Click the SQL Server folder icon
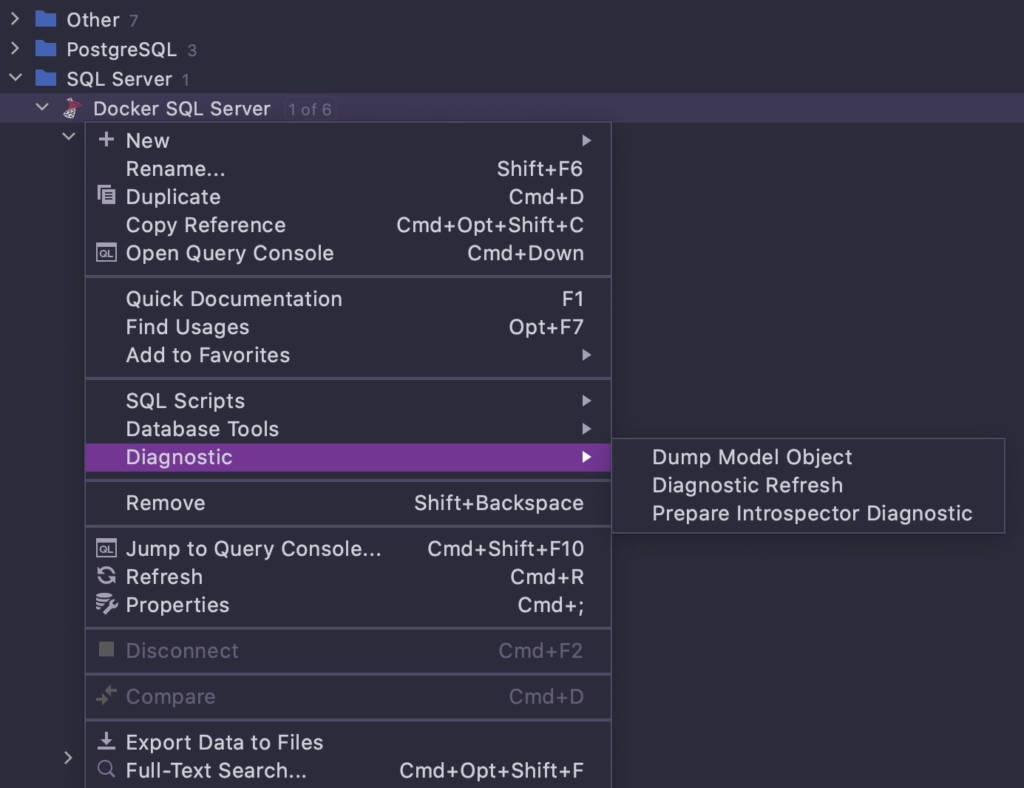 pyautogui.click(x=45, y=78)
